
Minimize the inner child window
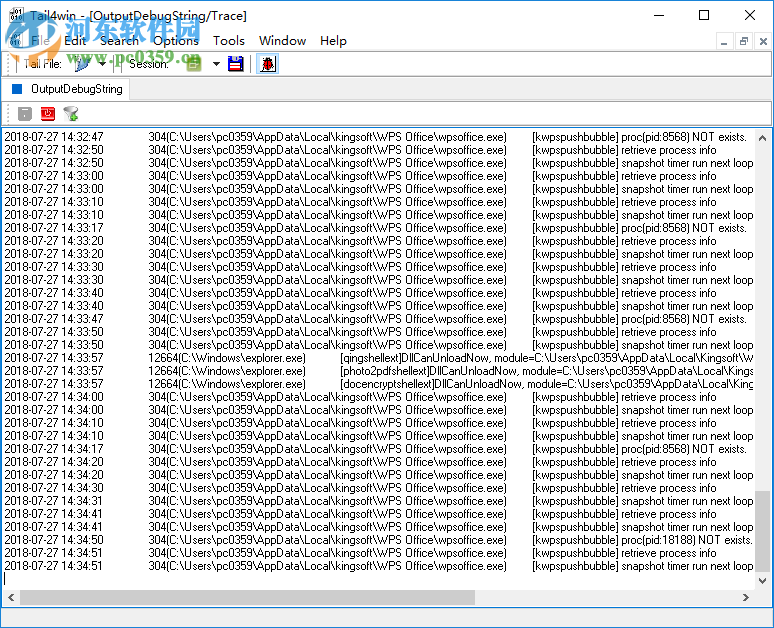click(724, 41)
